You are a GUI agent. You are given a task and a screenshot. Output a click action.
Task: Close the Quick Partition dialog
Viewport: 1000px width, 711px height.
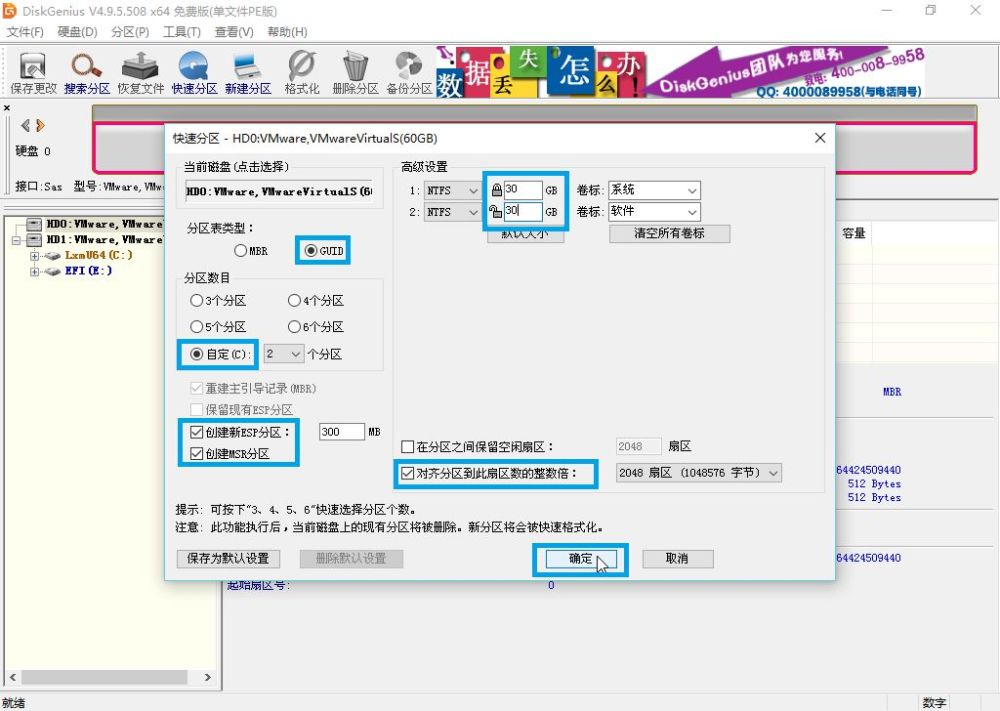[x=820, y=138]
